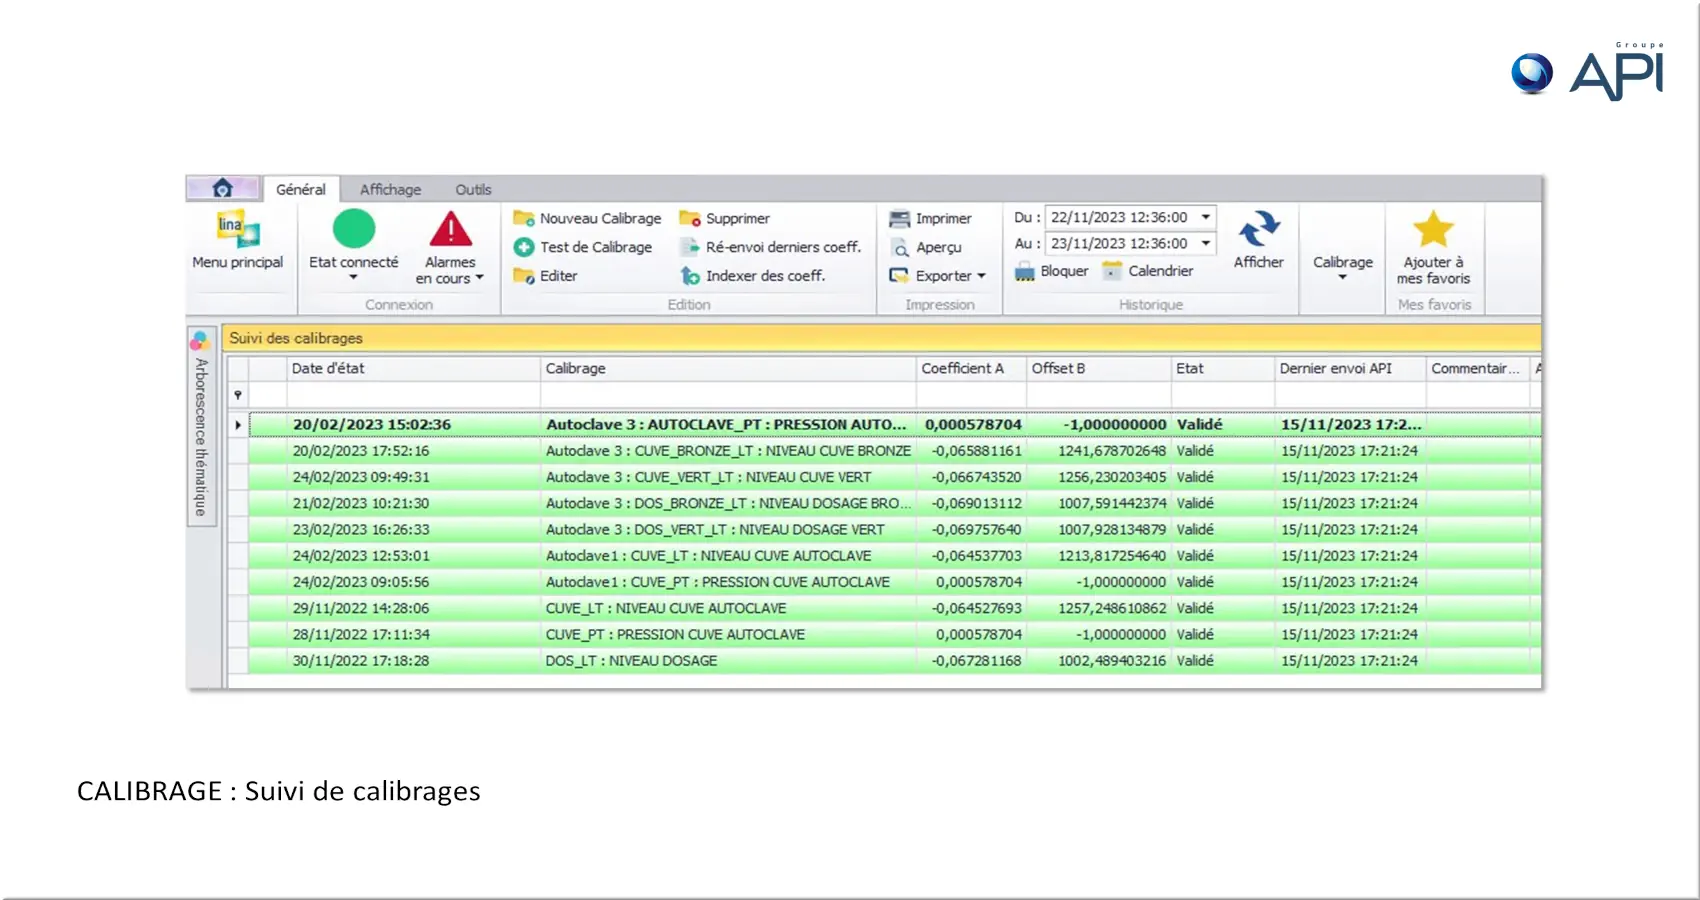The height and width of the screenshot is (900, 1700).
Task: Open Alarmes en cours warning icon
Action: [x=451, y=229]
